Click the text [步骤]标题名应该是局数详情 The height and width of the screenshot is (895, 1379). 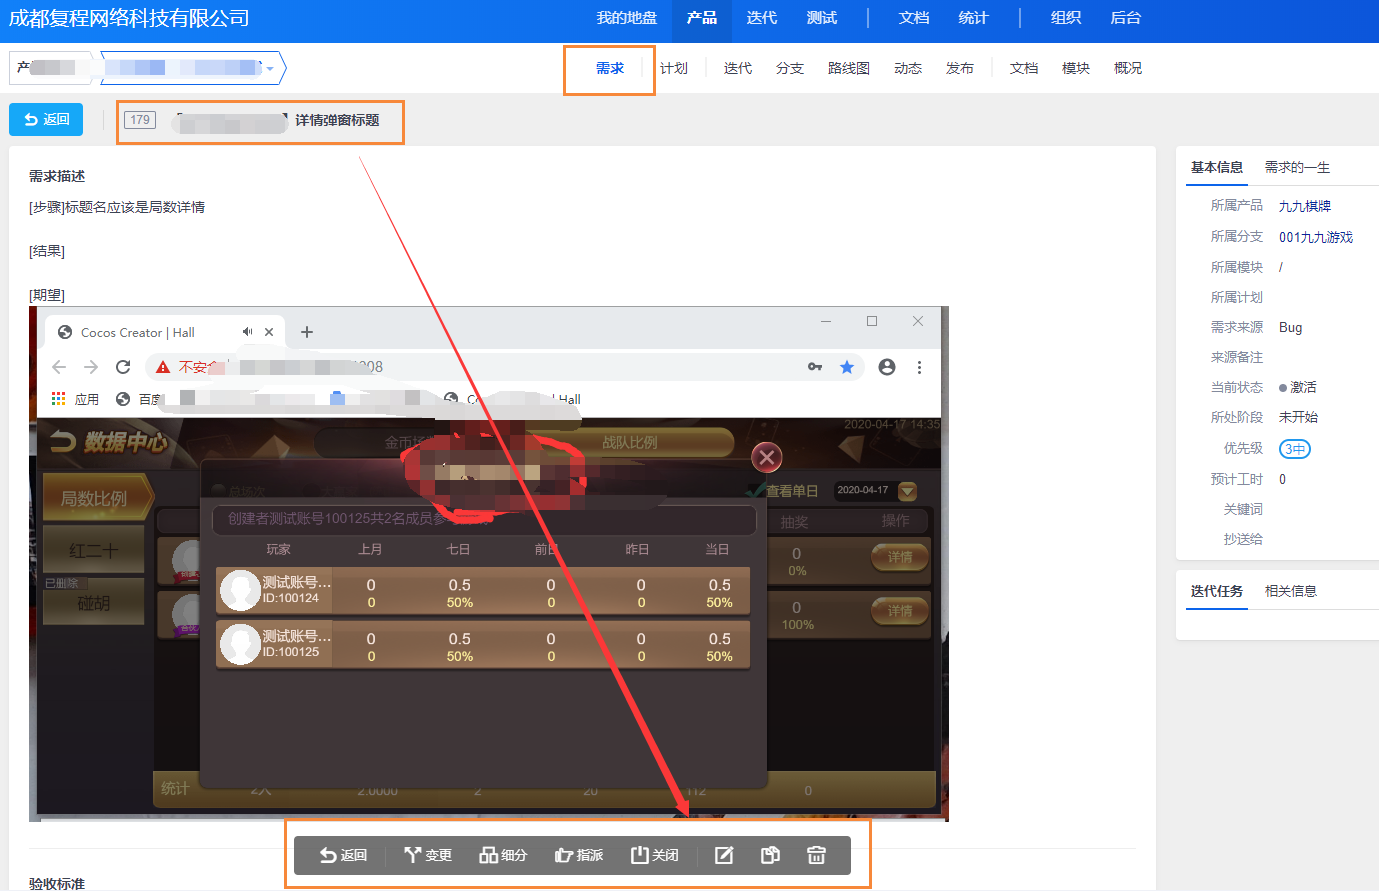(117, 207)
